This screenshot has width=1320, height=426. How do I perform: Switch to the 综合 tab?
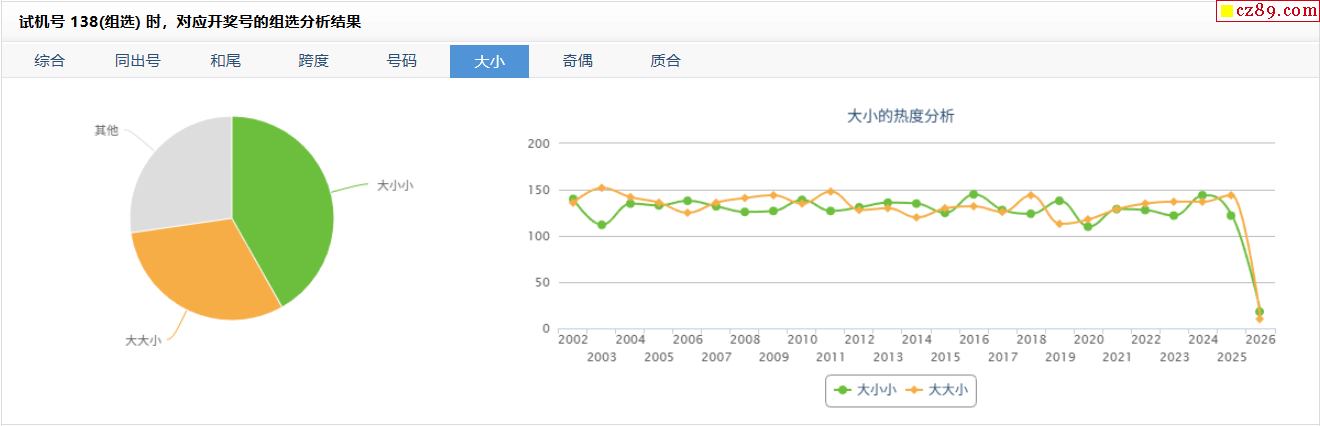tap(50, 61)
